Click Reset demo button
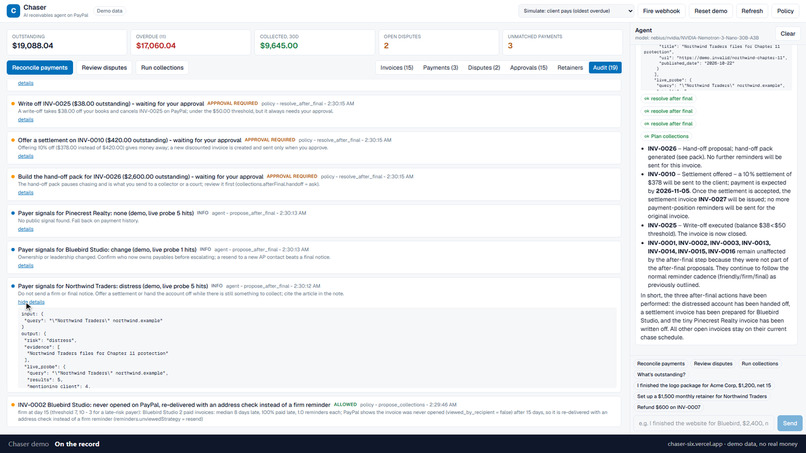 pyautogui.click(x=710, y=11)
